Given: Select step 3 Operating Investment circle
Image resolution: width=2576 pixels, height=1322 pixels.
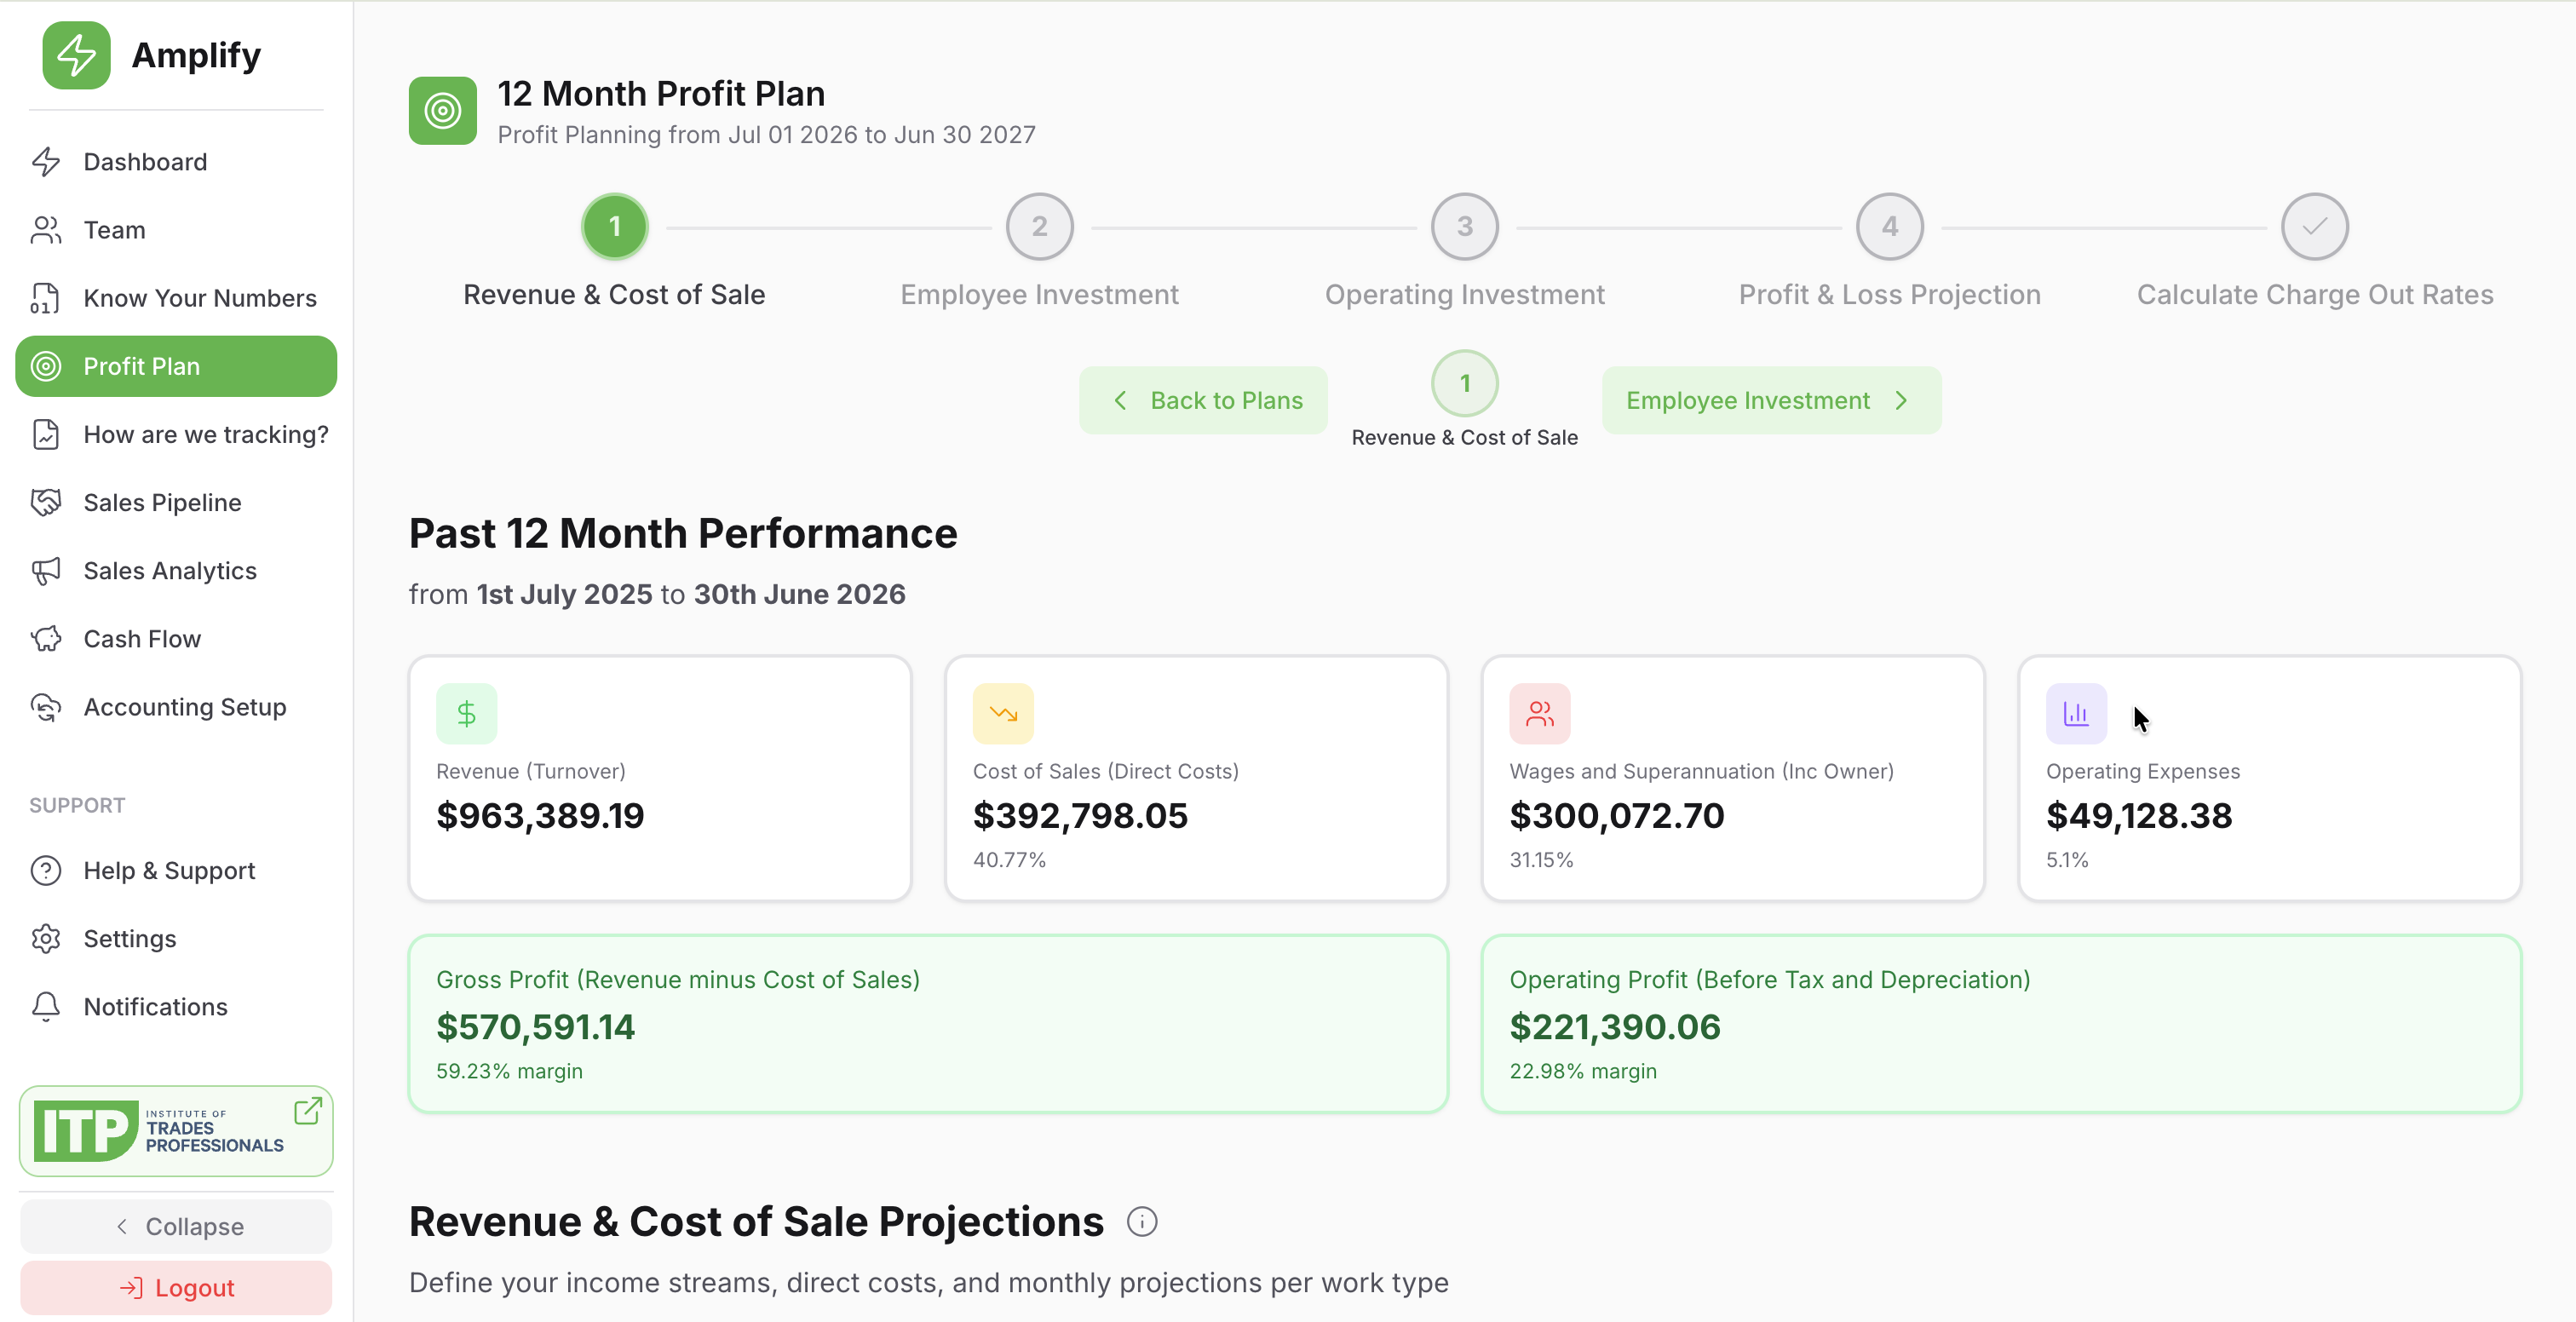Looking at the screenshot, I should point(1465,227).
